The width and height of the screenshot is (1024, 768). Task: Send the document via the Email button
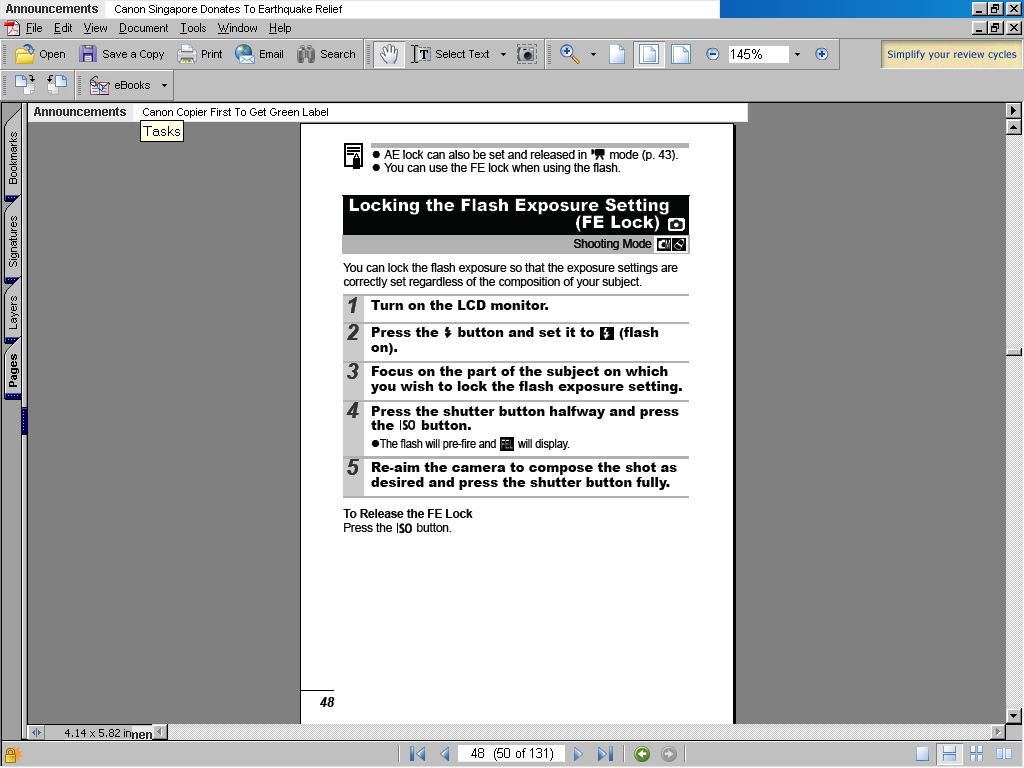coord(259,54)
